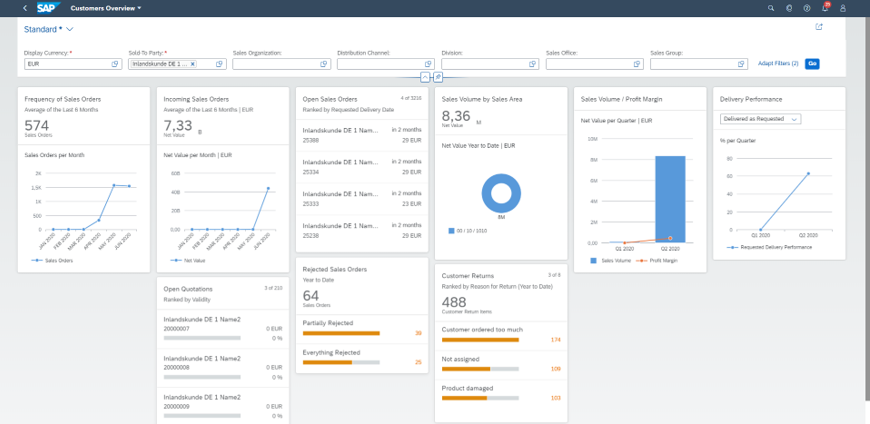This screenshot has height=424, width=870.
Task: Toggle the pin header button
Action: 438,77
